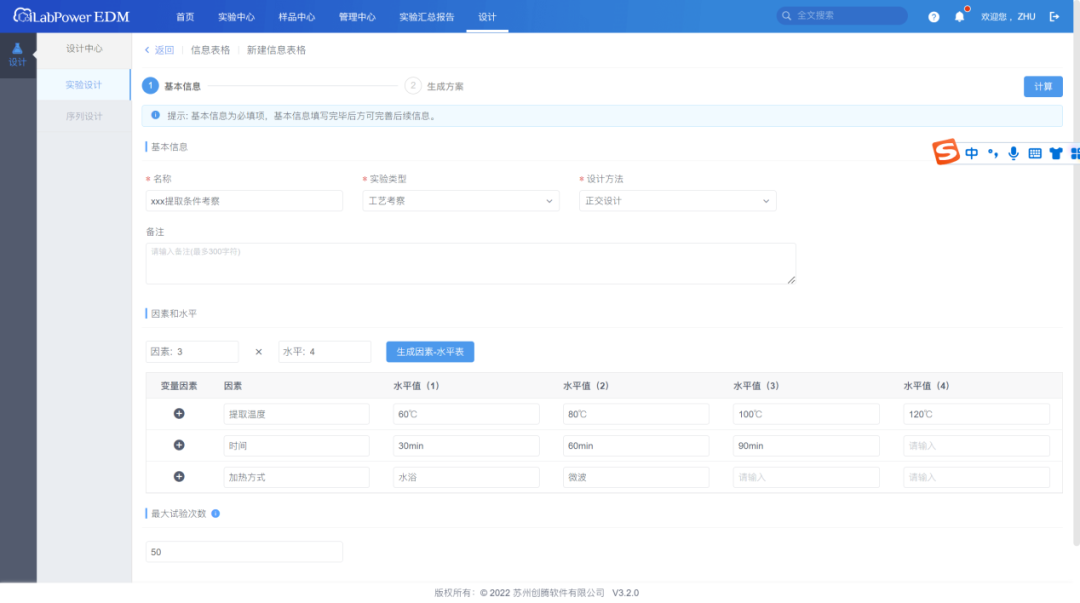The image size is (1080, 603).
Task: Click the plus icon in 加热方式 row
Action: click(x=179, y=477)
